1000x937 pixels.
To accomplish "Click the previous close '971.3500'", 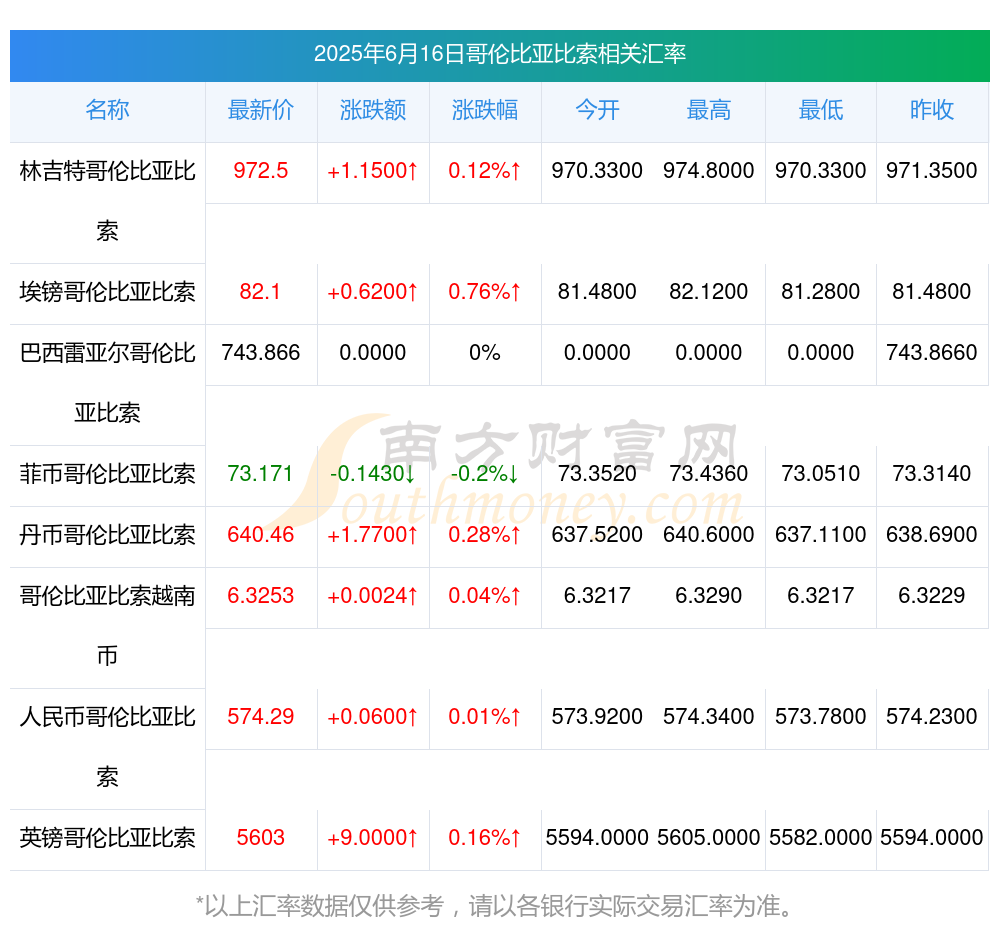I will click(932, 170).
